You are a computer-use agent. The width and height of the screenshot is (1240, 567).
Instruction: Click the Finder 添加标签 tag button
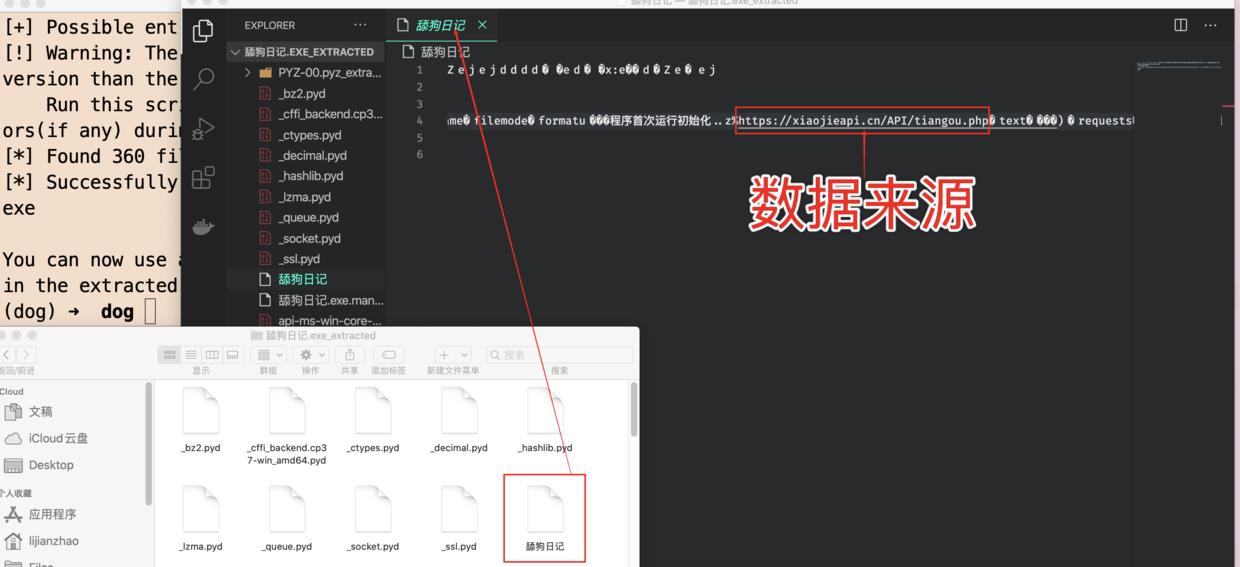(388, 355)
